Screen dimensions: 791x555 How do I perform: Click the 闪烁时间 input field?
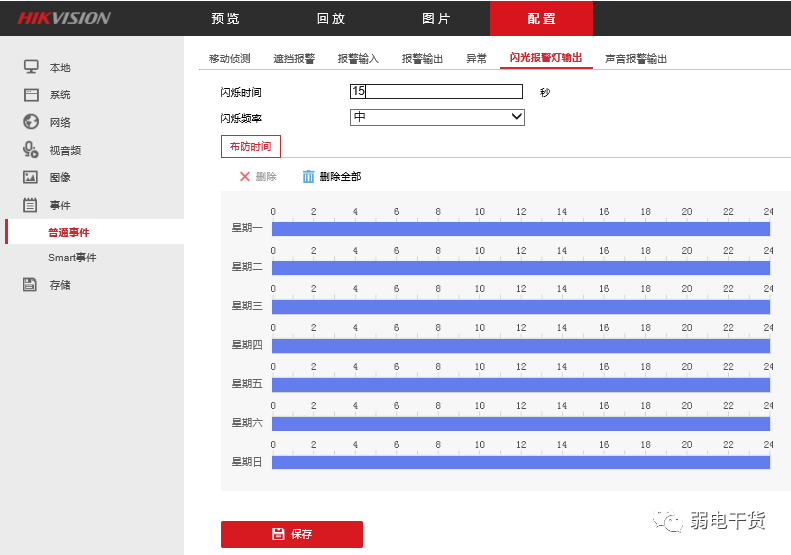436,91
